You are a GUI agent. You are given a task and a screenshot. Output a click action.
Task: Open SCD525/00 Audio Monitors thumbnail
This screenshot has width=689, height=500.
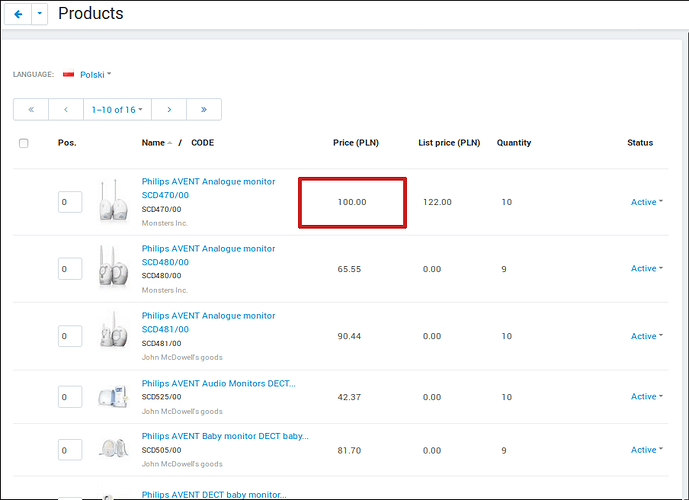pos(113,396)
